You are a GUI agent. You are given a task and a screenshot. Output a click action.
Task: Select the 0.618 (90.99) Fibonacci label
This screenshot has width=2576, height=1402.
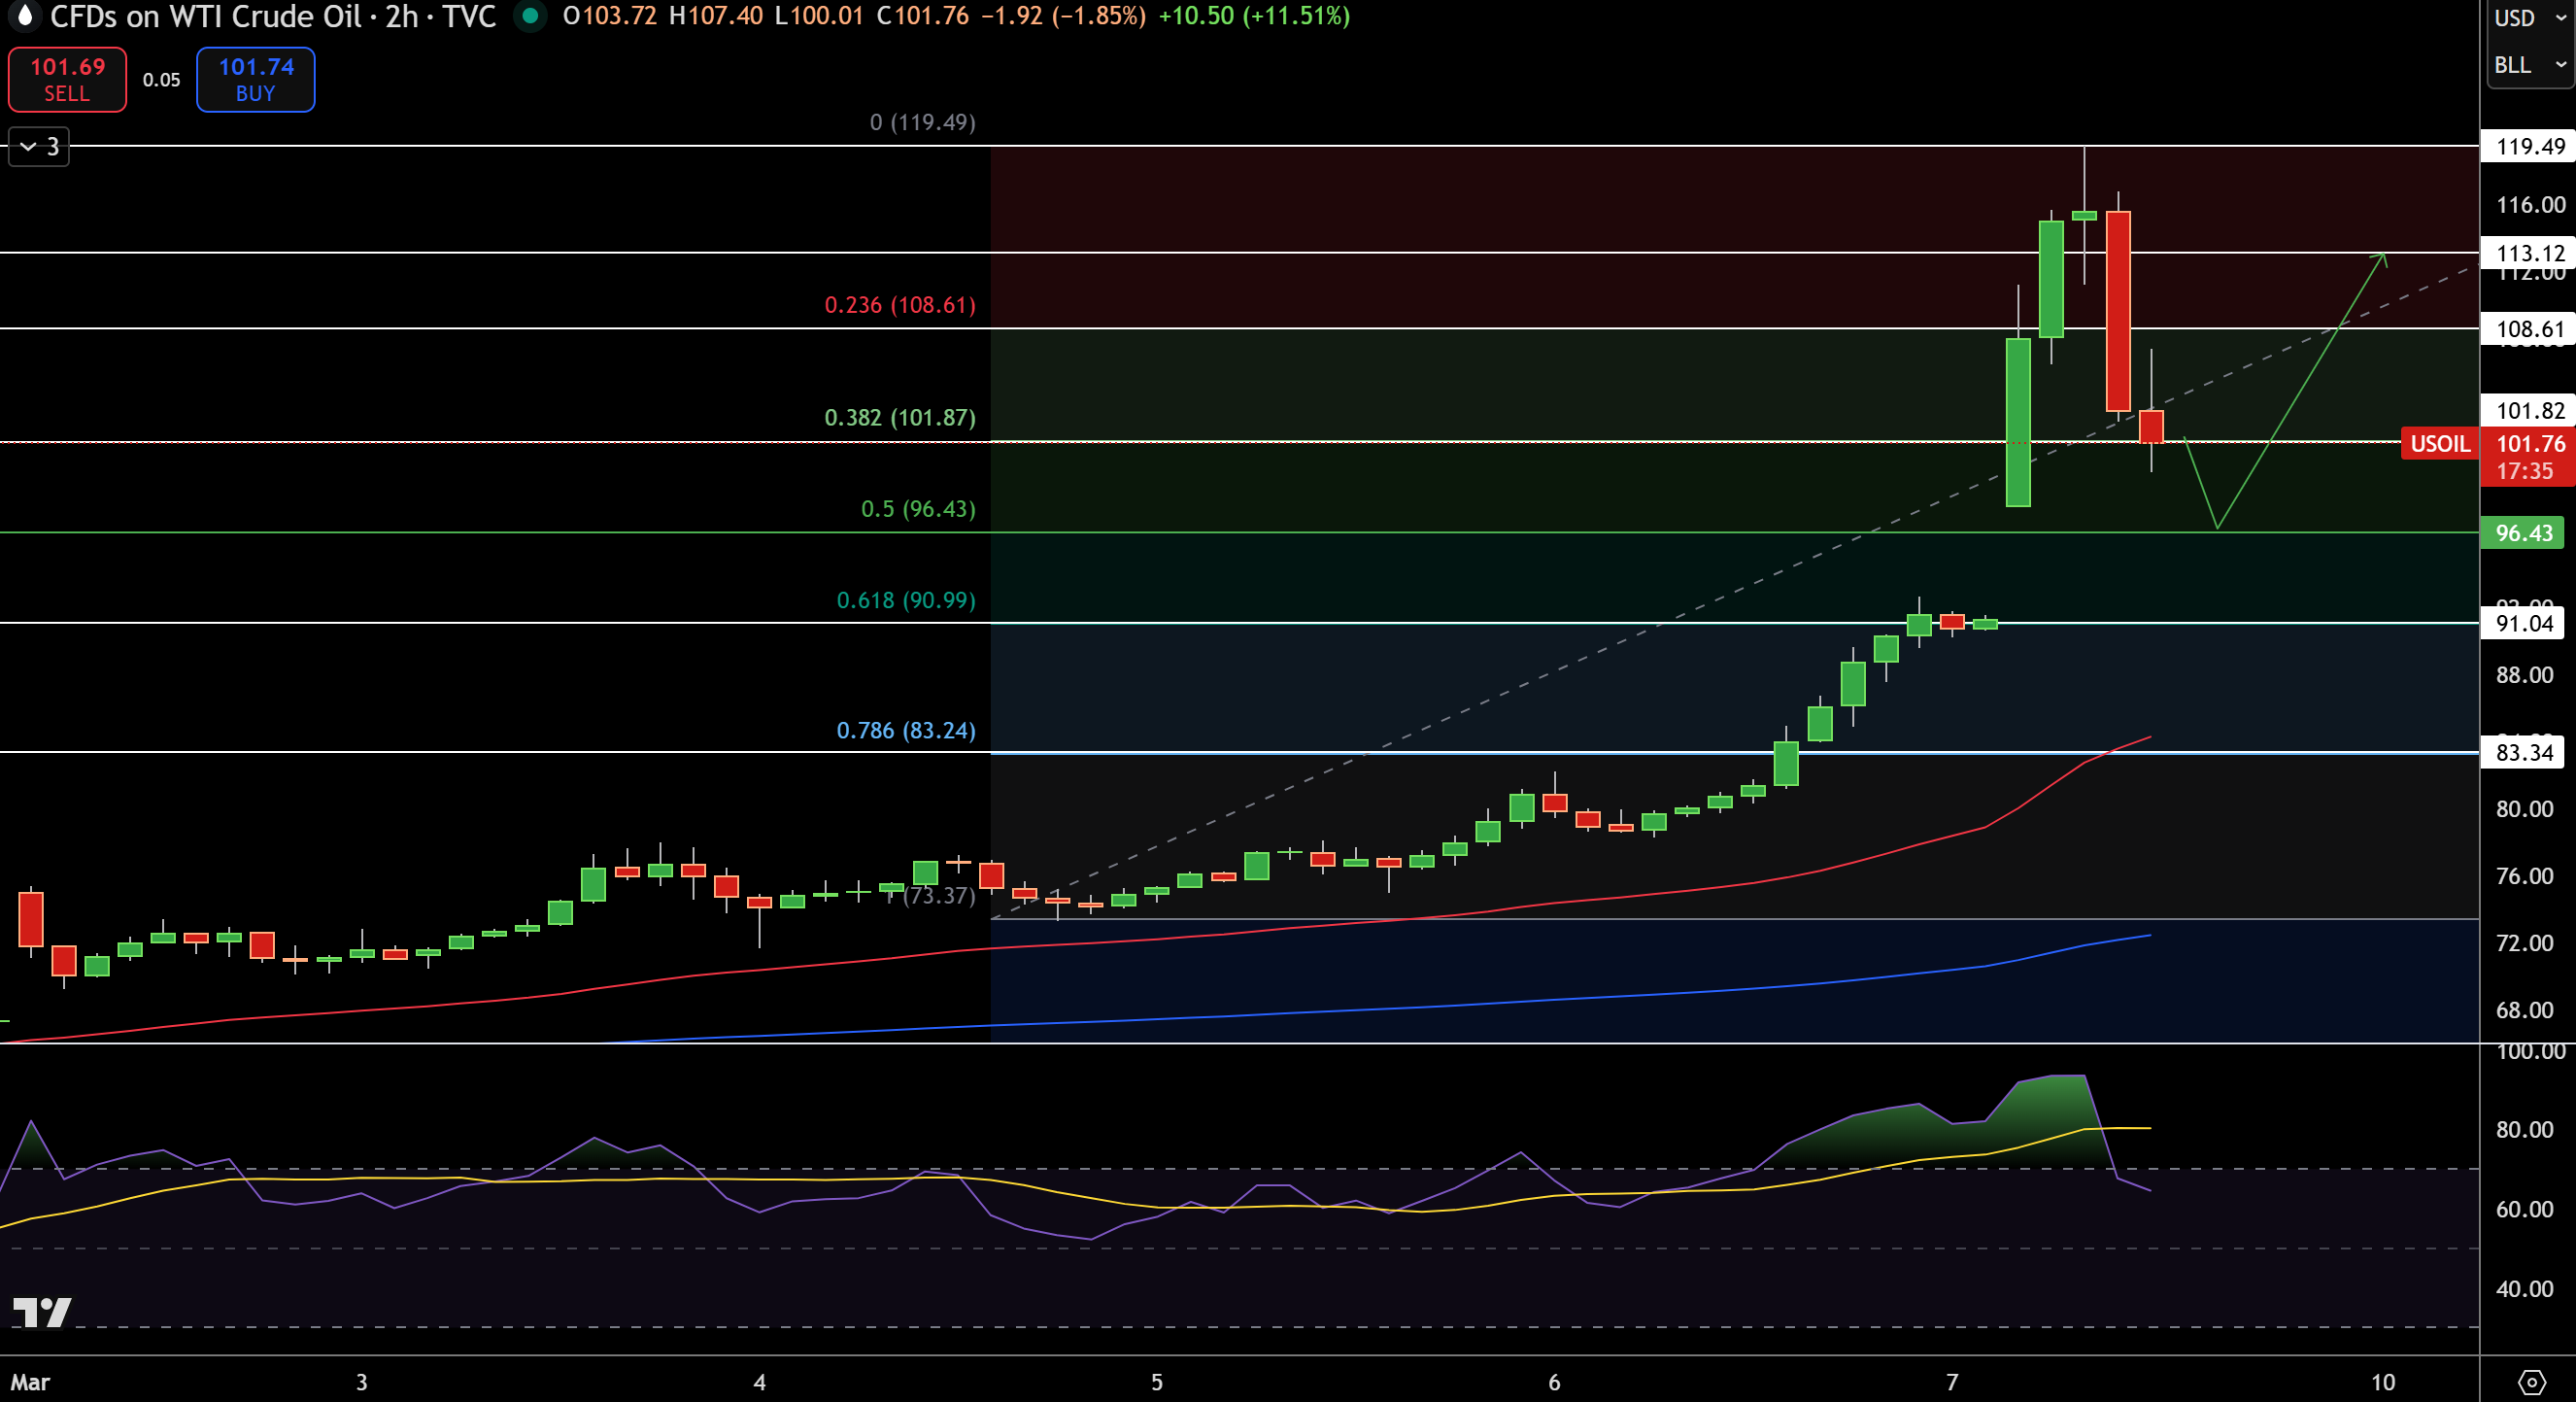[905, 600]
